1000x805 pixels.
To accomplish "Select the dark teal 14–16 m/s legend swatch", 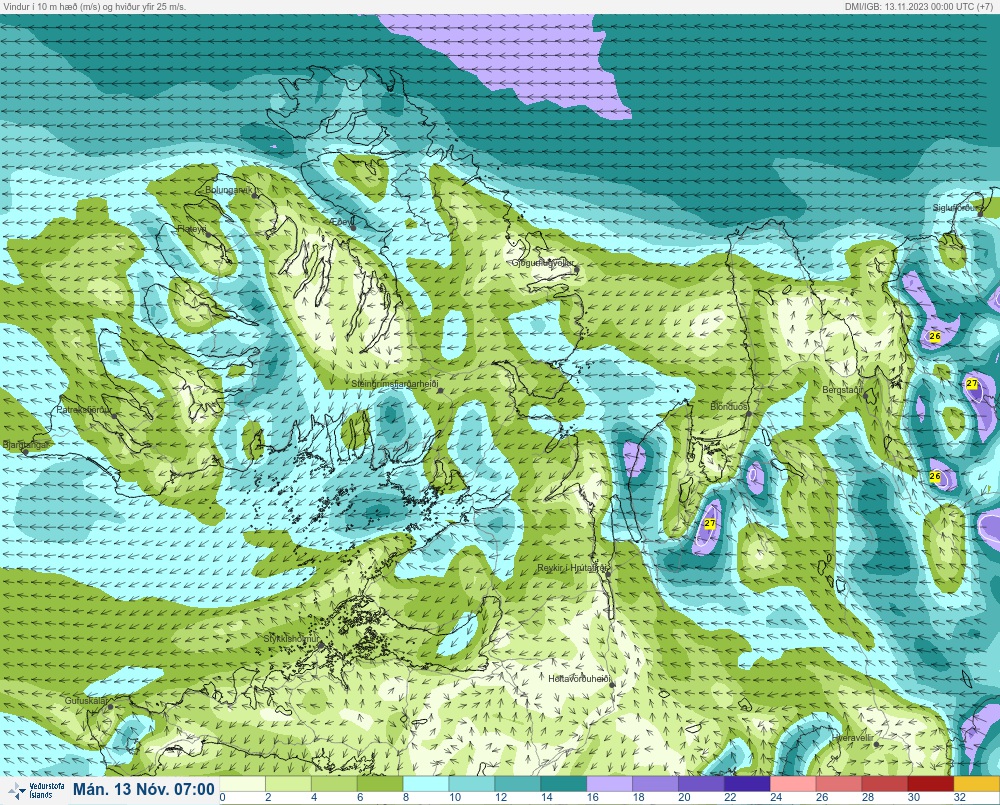I will (x=564, y=783).
